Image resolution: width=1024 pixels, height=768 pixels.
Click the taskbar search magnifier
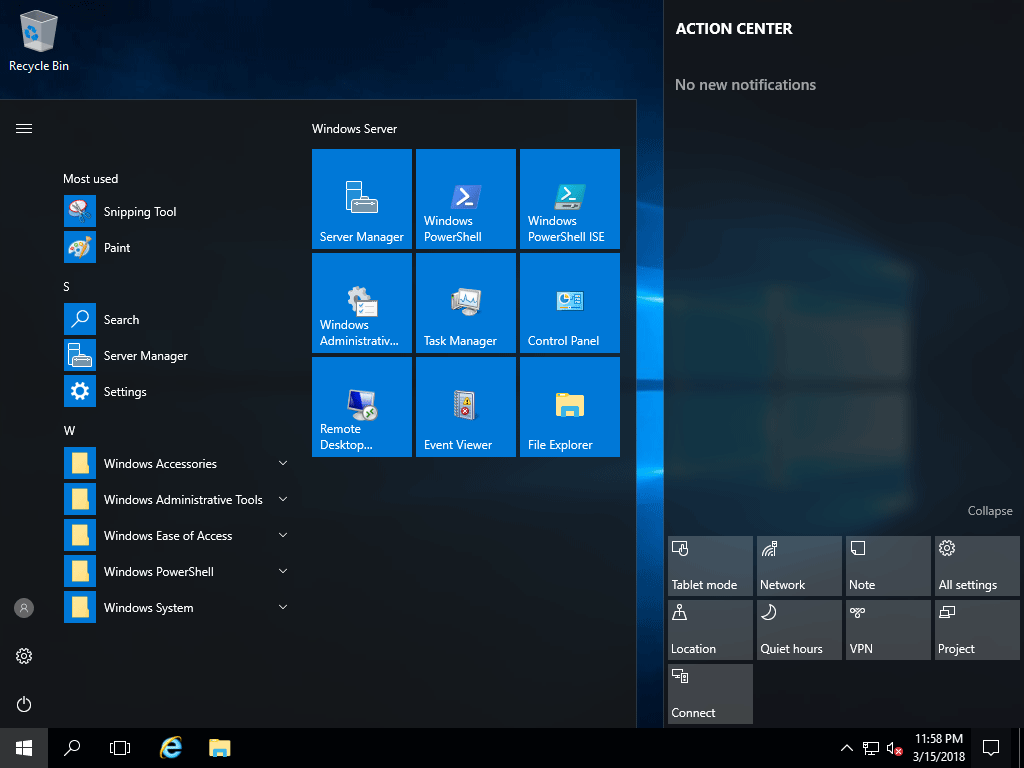pyautogui.click(x=72, y=748)
